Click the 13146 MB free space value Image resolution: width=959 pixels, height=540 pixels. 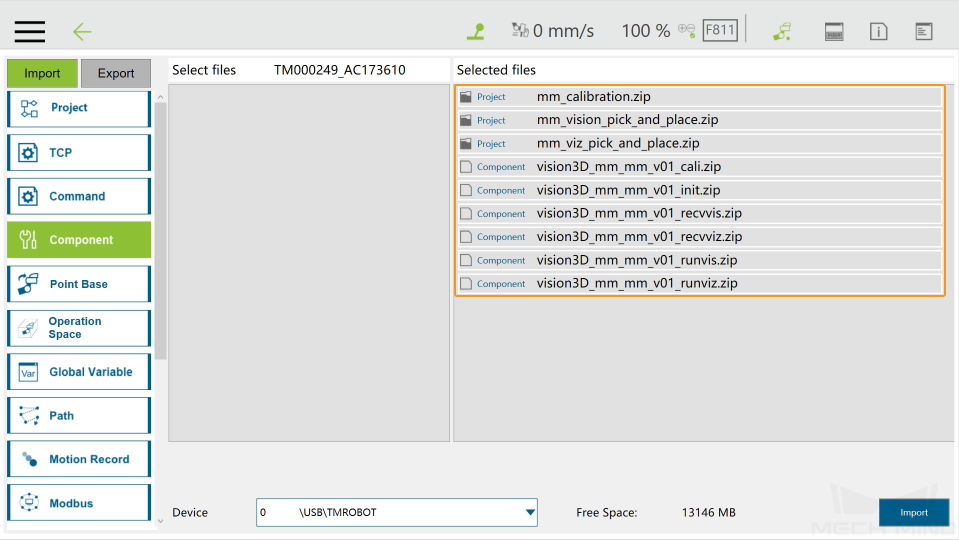tap(708, 512)
